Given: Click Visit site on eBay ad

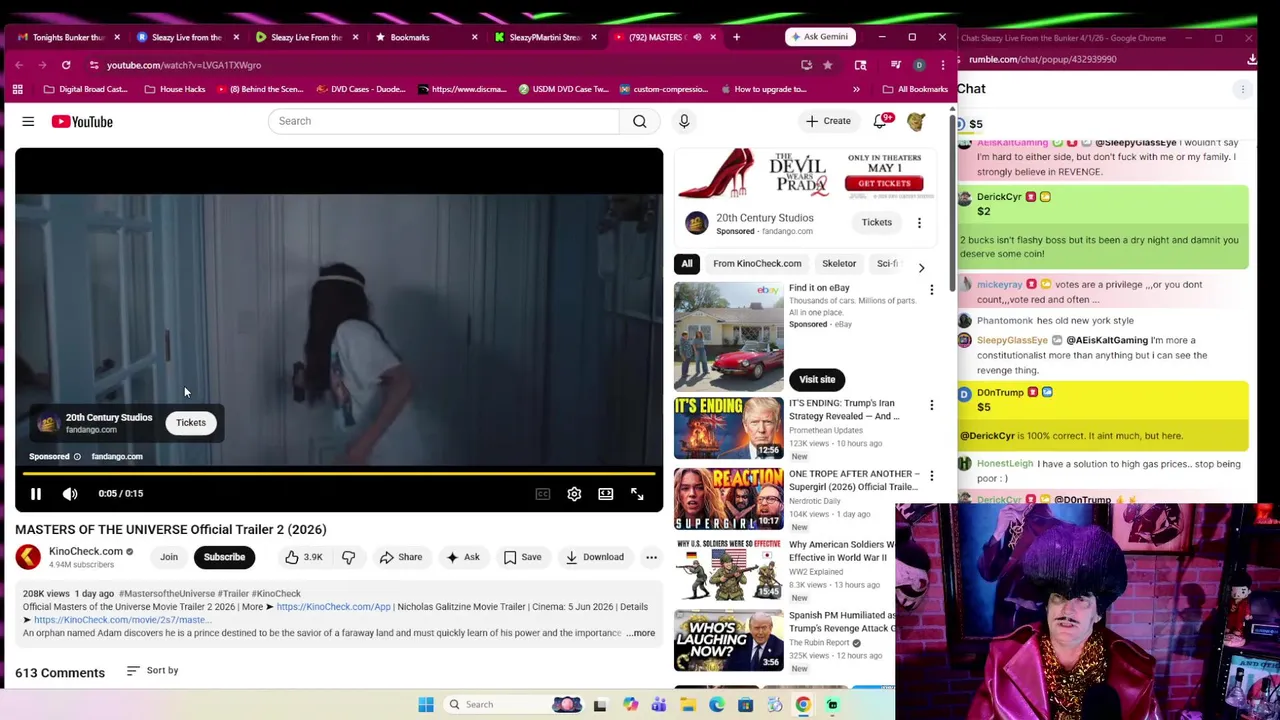Looking at the screenshot, I should click(817, 379).
